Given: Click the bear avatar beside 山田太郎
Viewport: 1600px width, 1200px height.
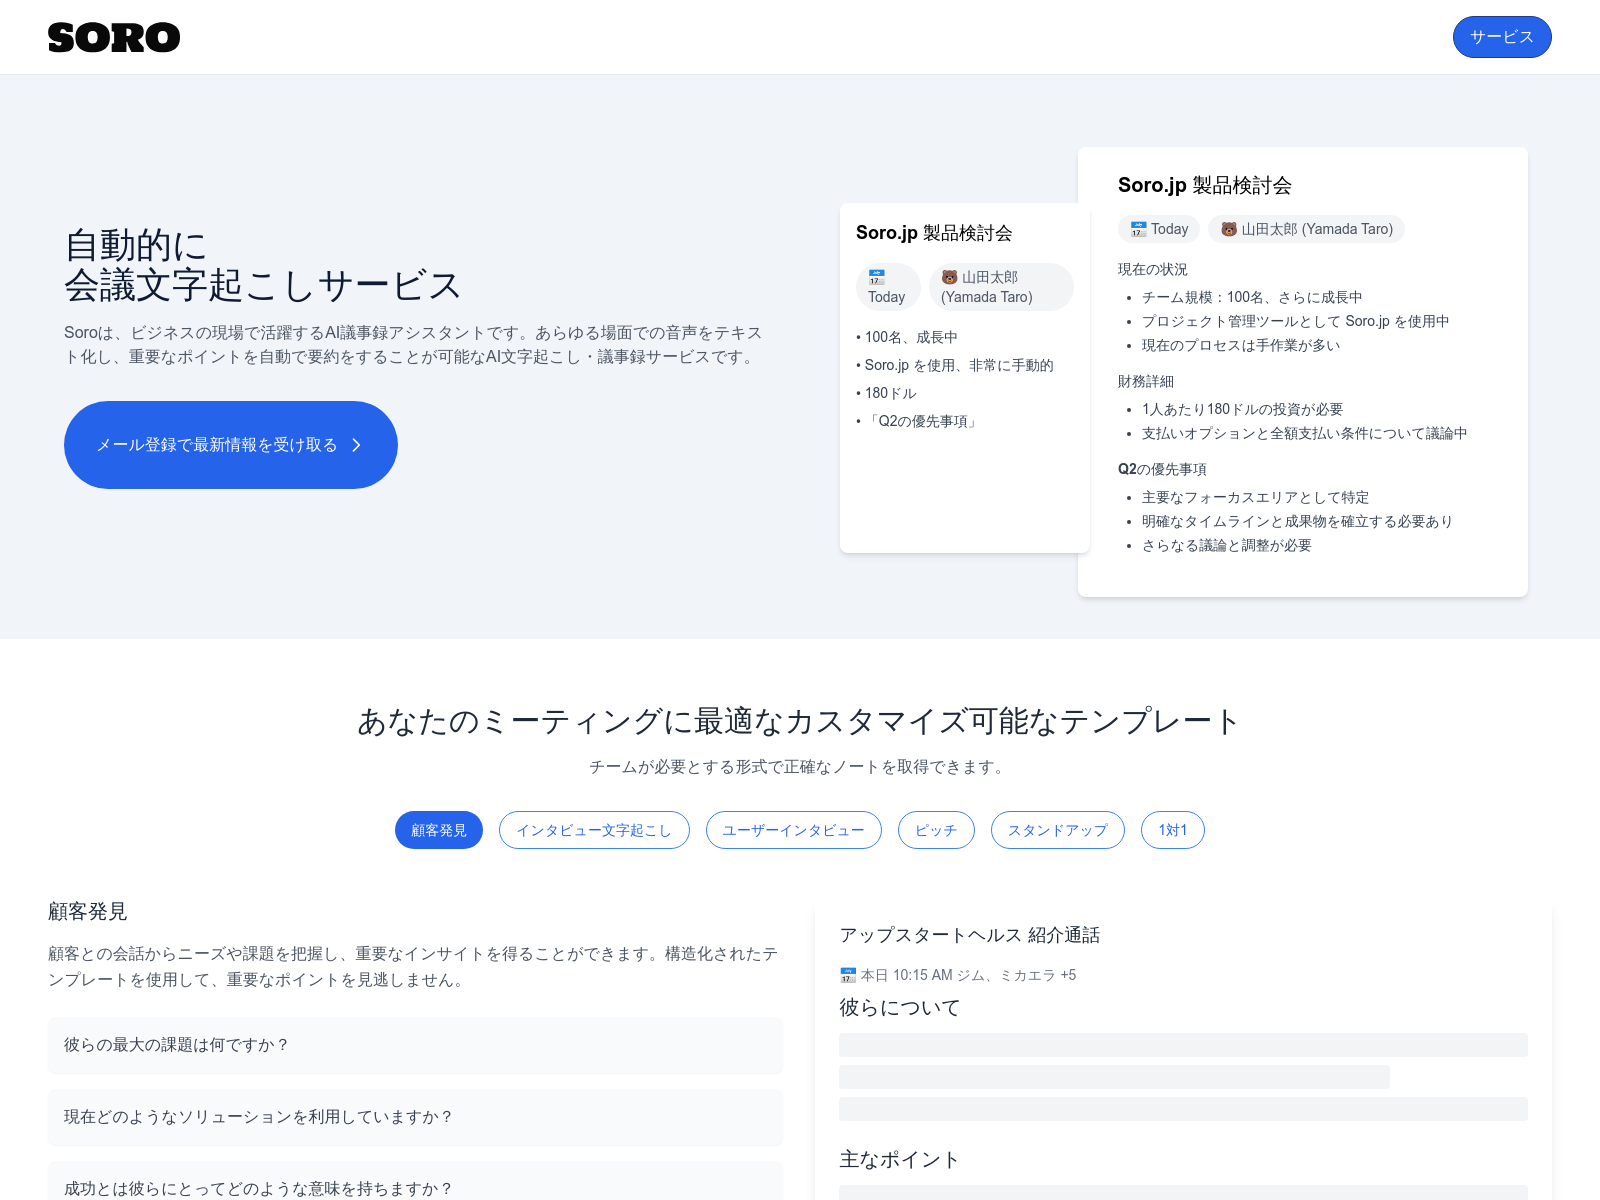Looking at the screenshot, I should [x=949, y=277].
